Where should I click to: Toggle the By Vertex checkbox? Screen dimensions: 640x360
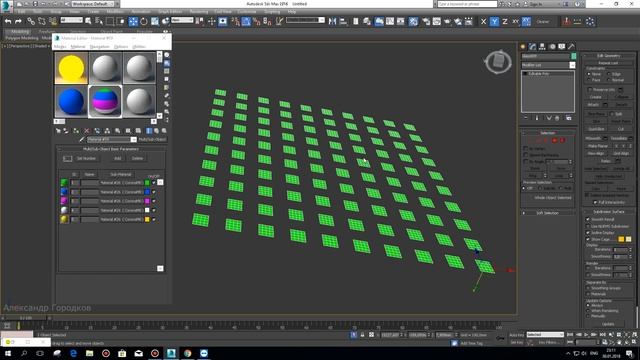(526, 149)
